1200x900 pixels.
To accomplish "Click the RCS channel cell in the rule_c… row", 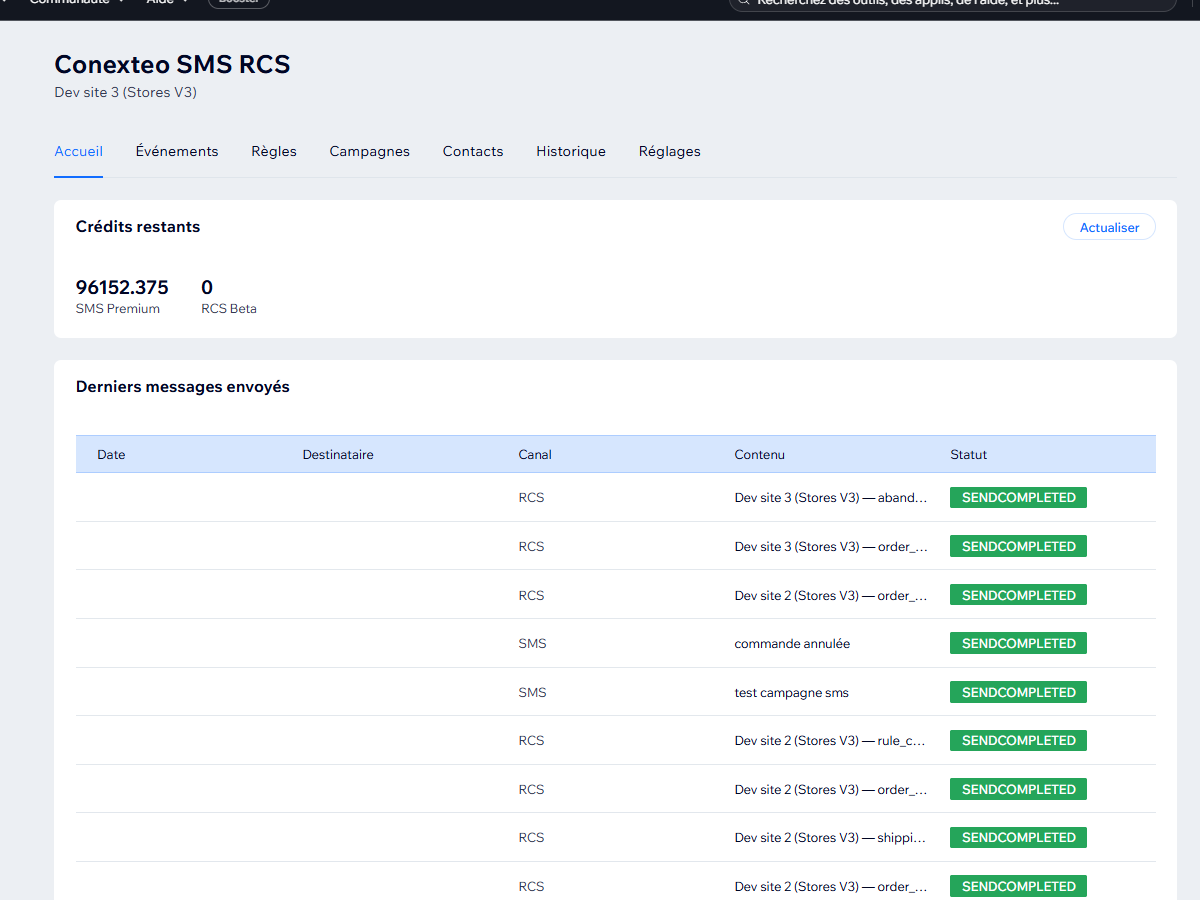I will click(x=531, y=741).
